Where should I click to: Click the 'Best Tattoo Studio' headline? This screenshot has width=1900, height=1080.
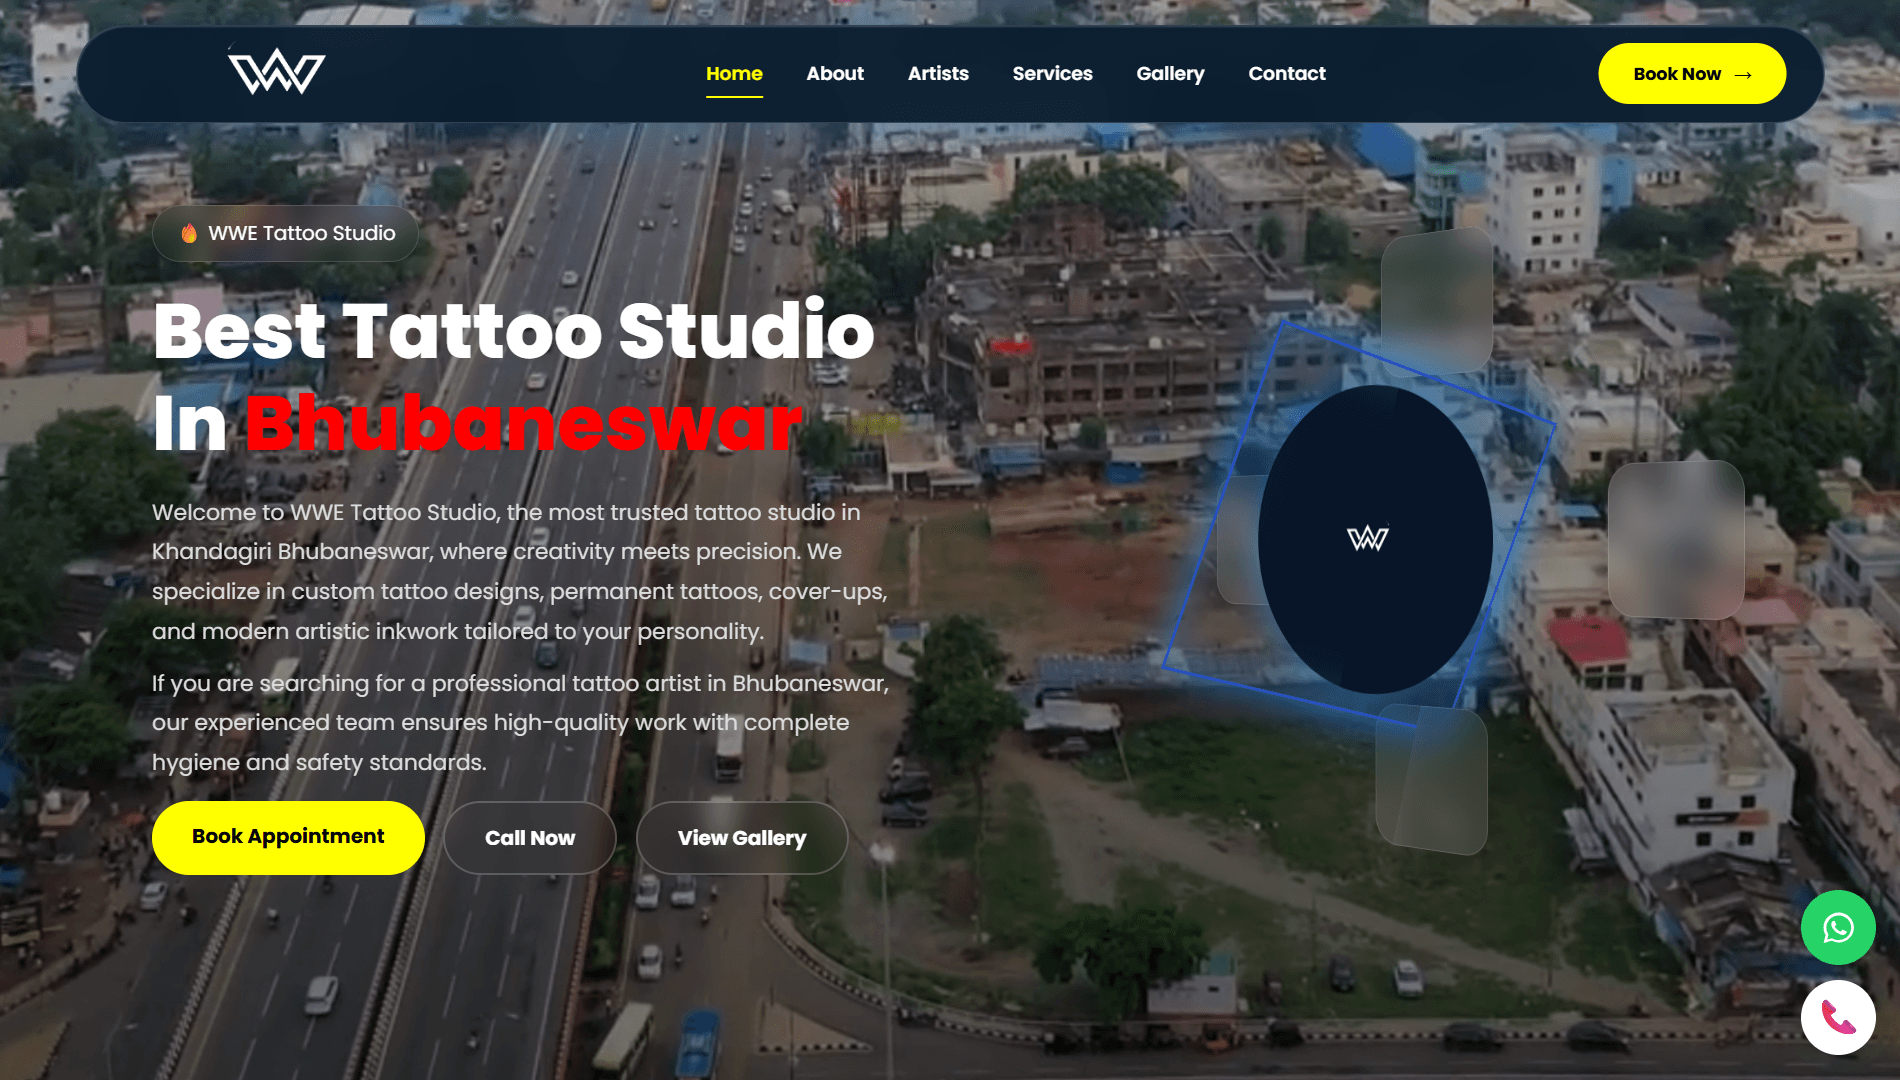[x=514, y=331]
